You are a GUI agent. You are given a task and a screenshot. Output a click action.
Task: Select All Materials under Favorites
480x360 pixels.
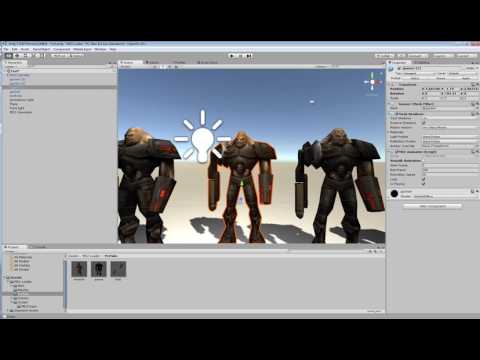coord(23,257)
